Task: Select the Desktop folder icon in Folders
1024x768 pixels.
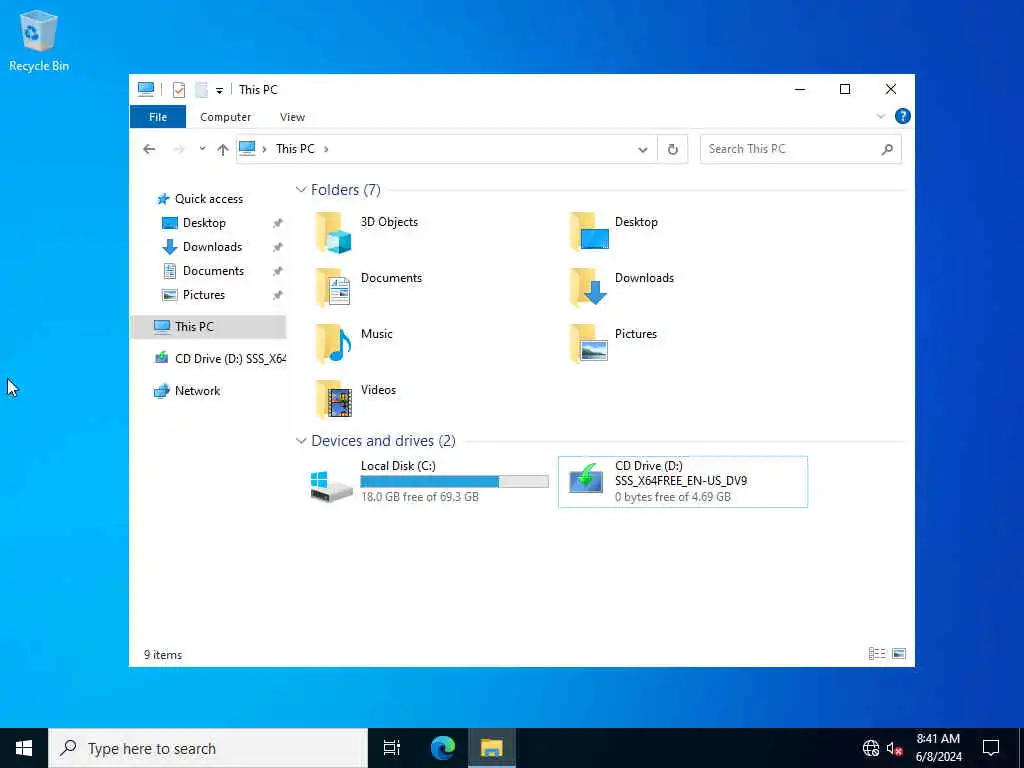Action: (x=588, y=231)
